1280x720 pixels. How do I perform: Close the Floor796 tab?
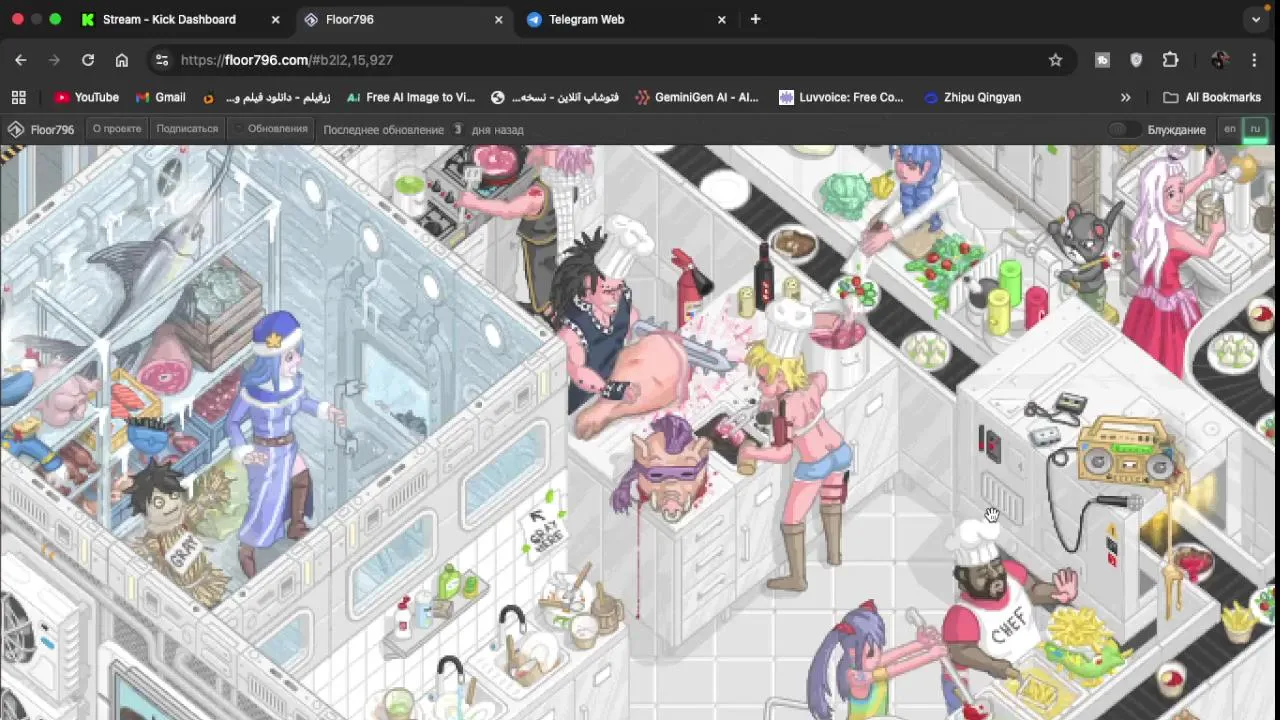[499, 19]
